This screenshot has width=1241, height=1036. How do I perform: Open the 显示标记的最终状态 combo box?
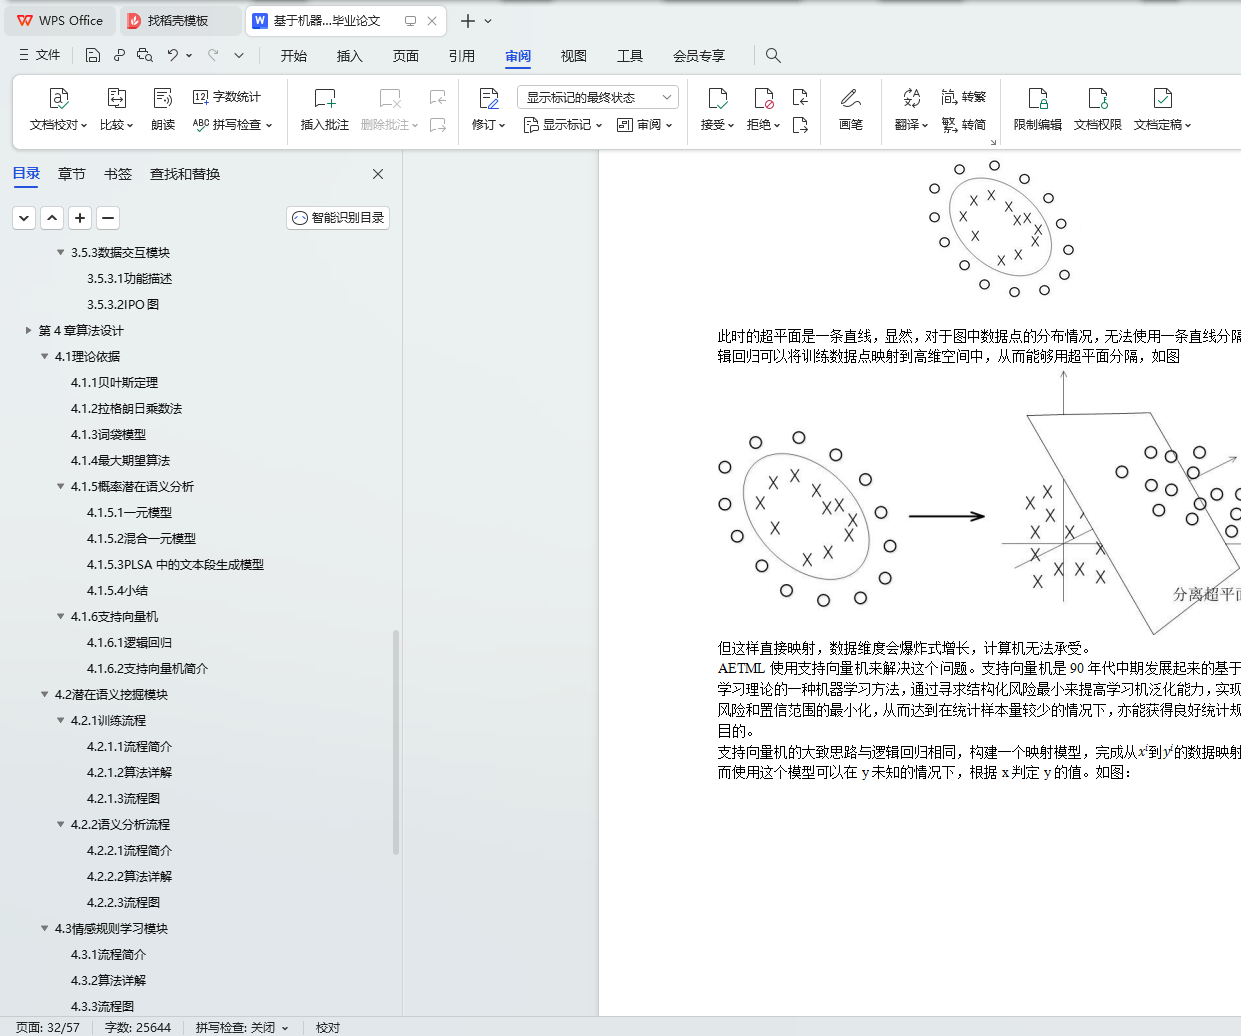pos(598,97)
